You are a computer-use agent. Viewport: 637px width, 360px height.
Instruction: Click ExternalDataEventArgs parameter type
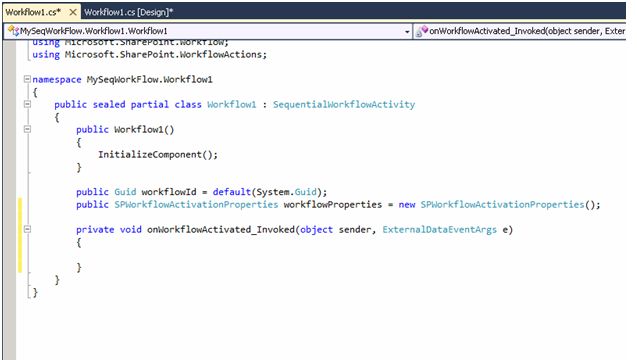coord(440,230)
